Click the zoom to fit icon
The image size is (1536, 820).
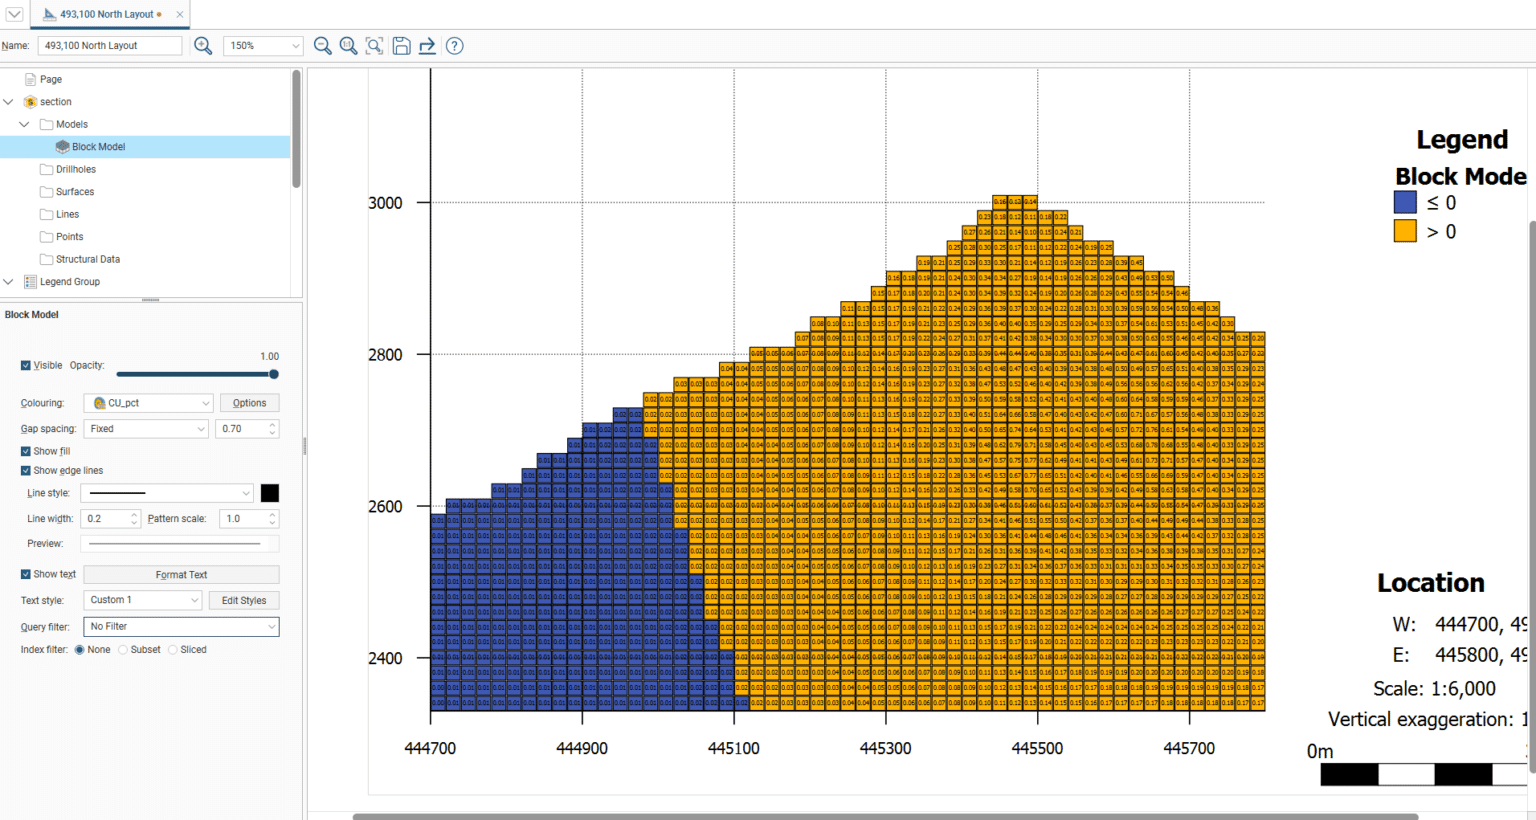coord(374,46)
